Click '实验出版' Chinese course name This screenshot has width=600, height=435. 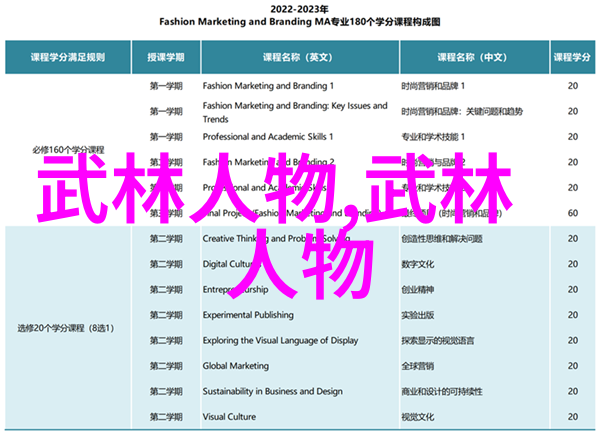click(x=417, y=315)
